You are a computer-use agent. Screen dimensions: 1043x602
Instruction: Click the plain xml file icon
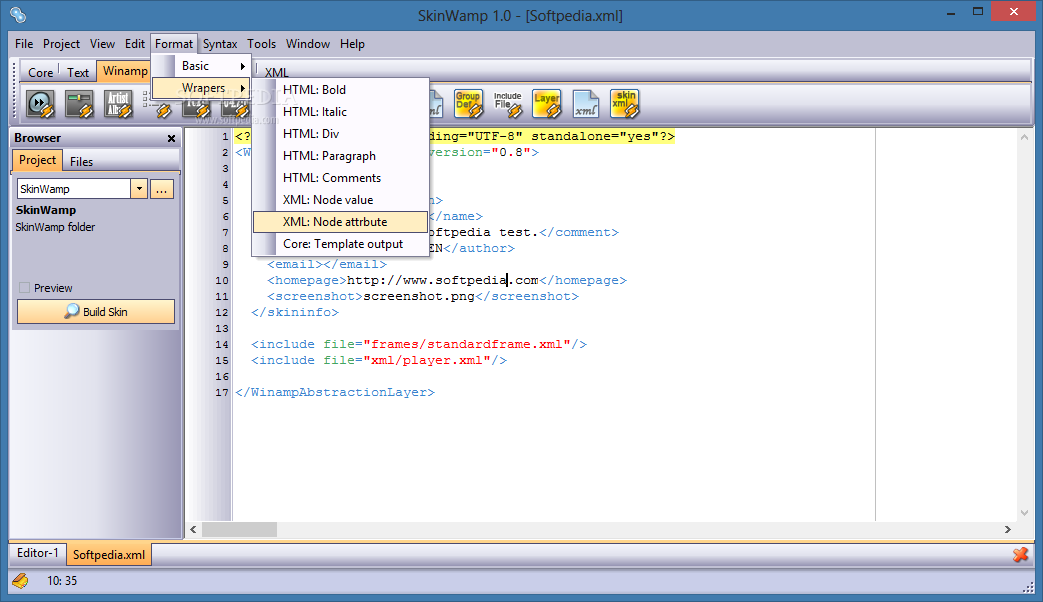point(585,104)
